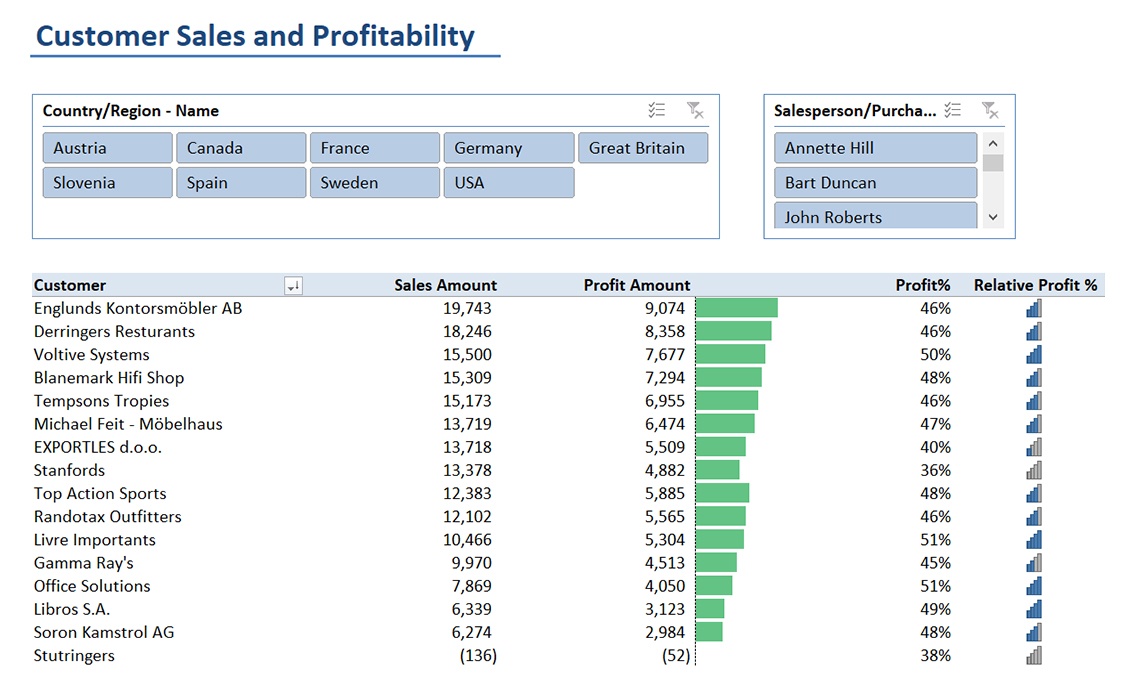The image size is (1140, 687).
Task: Click relative profit icon for Blanemark Hifi Shop
Action: pyautogui.click(x=1034, y=378)
